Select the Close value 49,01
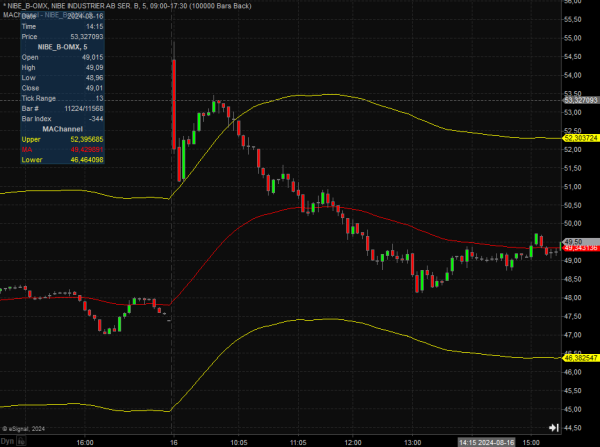The image size is (600, 447). coord(94,88)
